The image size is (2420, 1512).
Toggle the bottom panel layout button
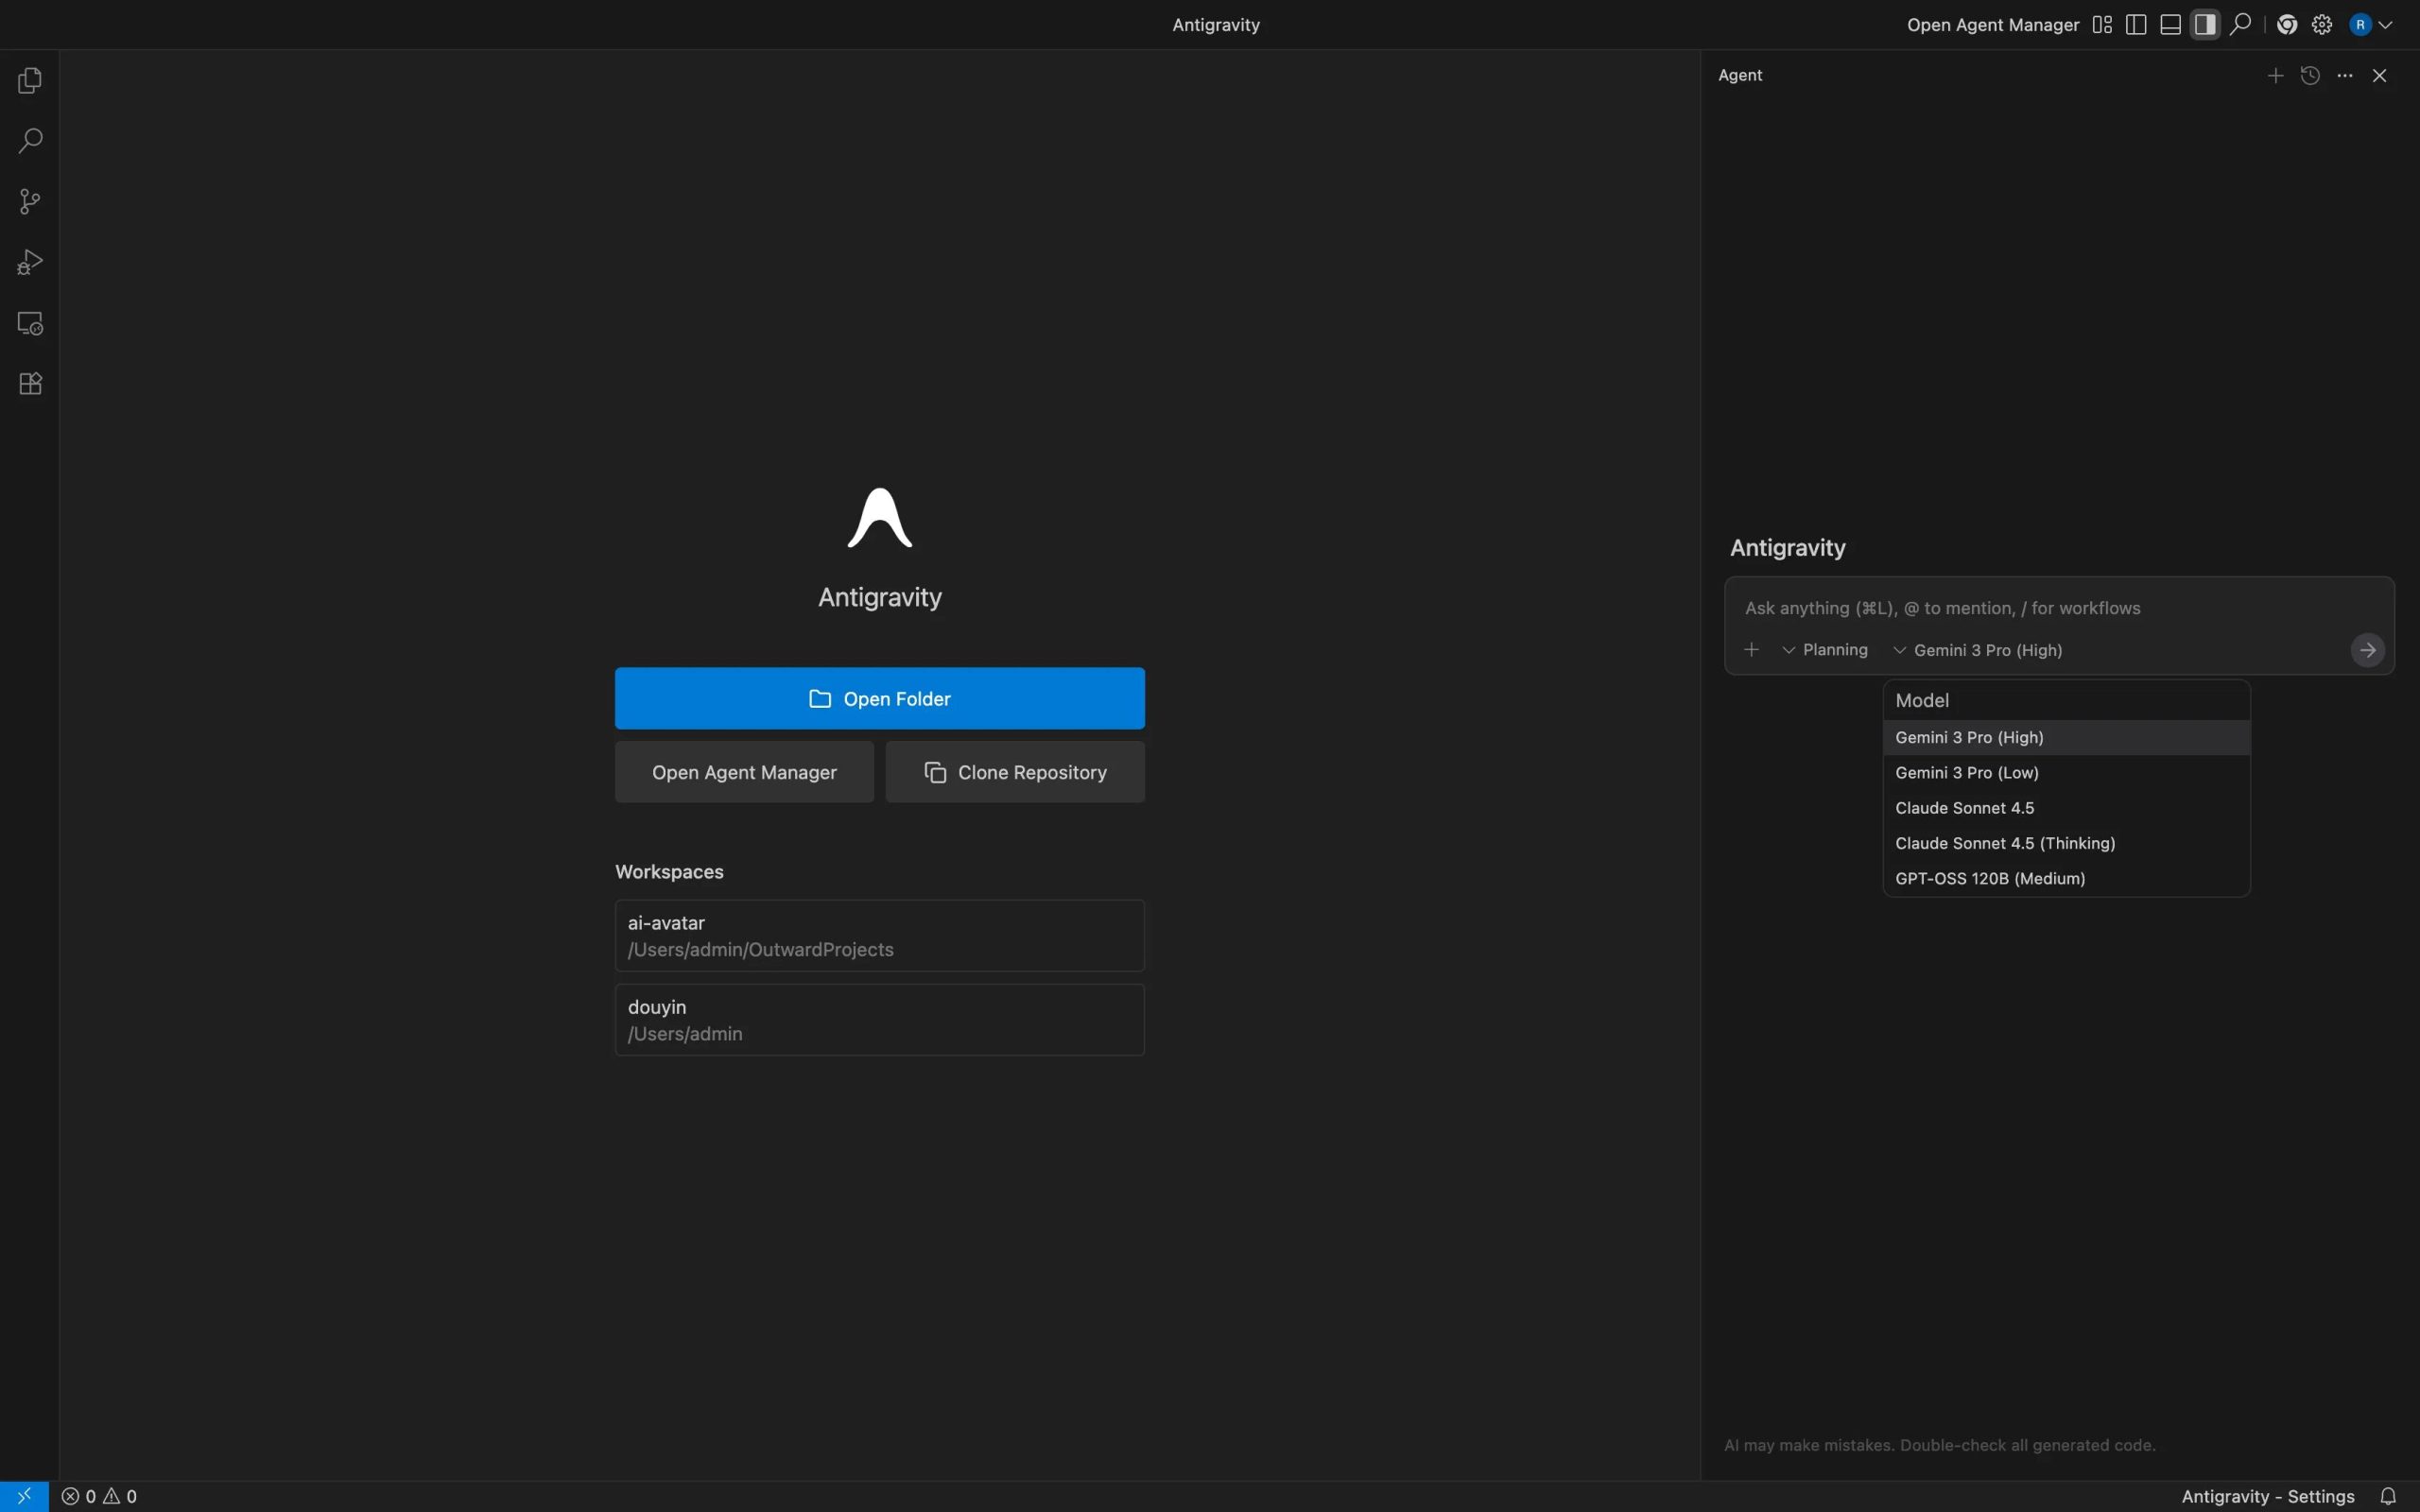pyautogui.click(x=2170, y=25)
